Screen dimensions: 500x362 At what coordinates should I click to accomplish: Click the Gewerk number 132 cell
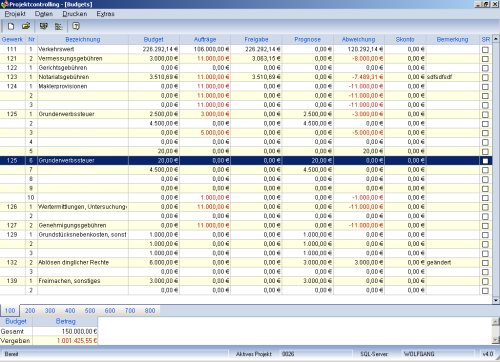[12, 262]
